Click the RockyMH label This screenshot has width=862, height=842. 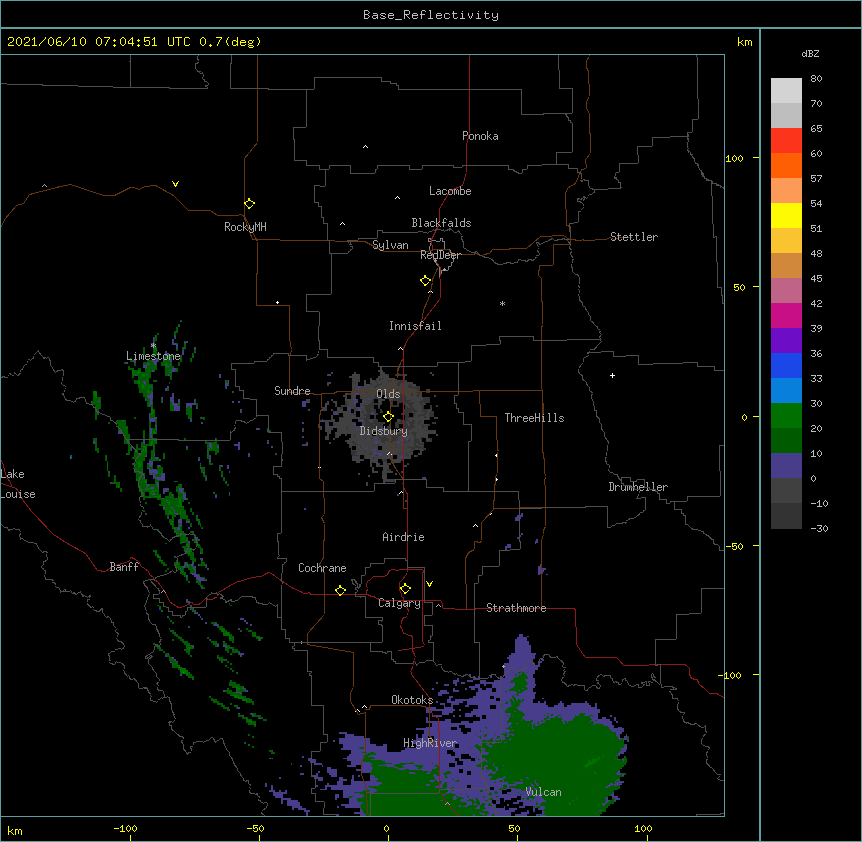[x=245, y=227]
